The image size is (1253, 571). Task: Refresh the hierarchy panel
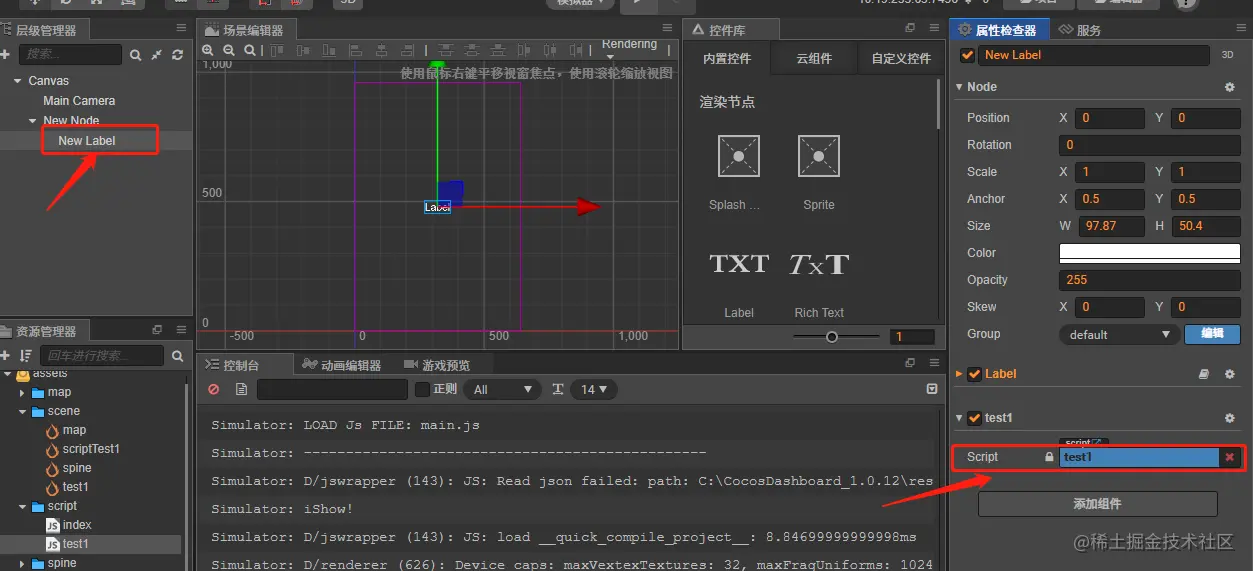[x=178, y=54]
